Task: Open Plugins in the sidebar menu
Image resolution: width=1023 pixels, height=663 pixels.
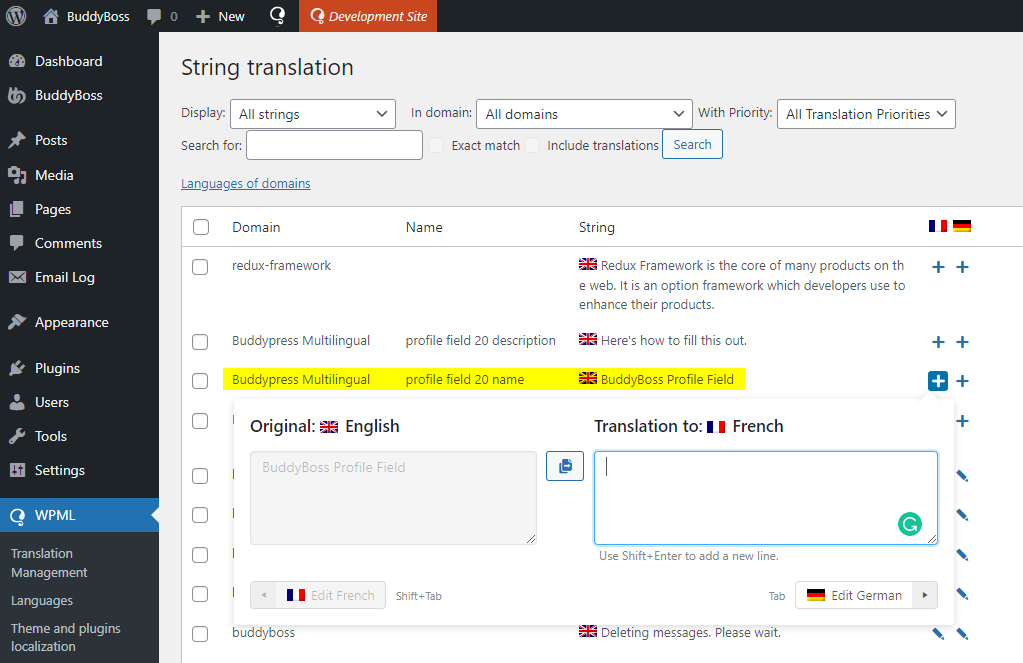Action: click(57, 368)
